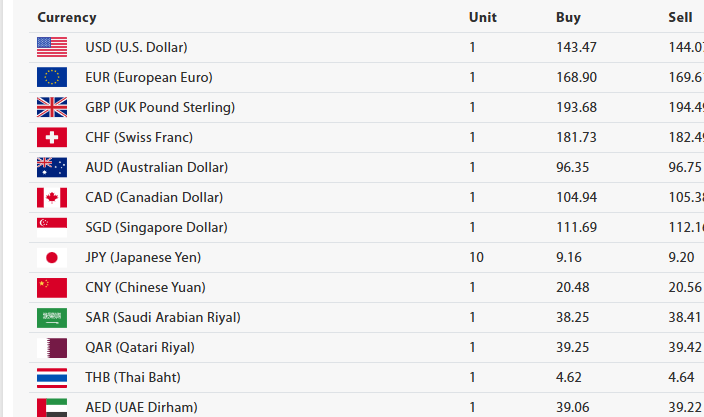The image size is (704, 417).
Task: Click the Thailand flag icon
Action: (x=52, y=377)
